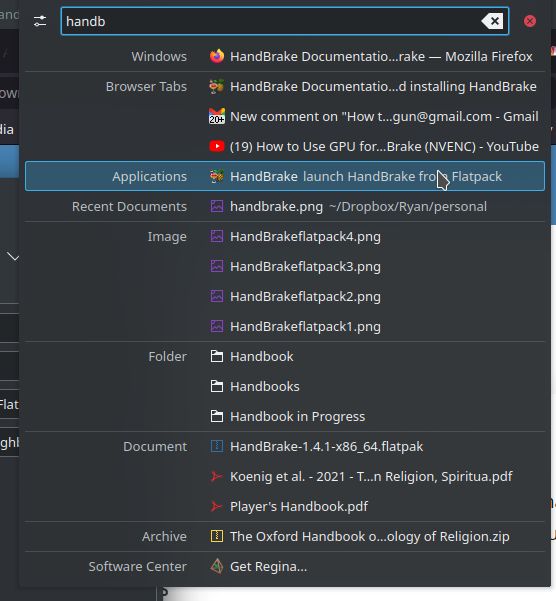Click the Software Center category label
This screenshot has width=556, height=601.
138,567
